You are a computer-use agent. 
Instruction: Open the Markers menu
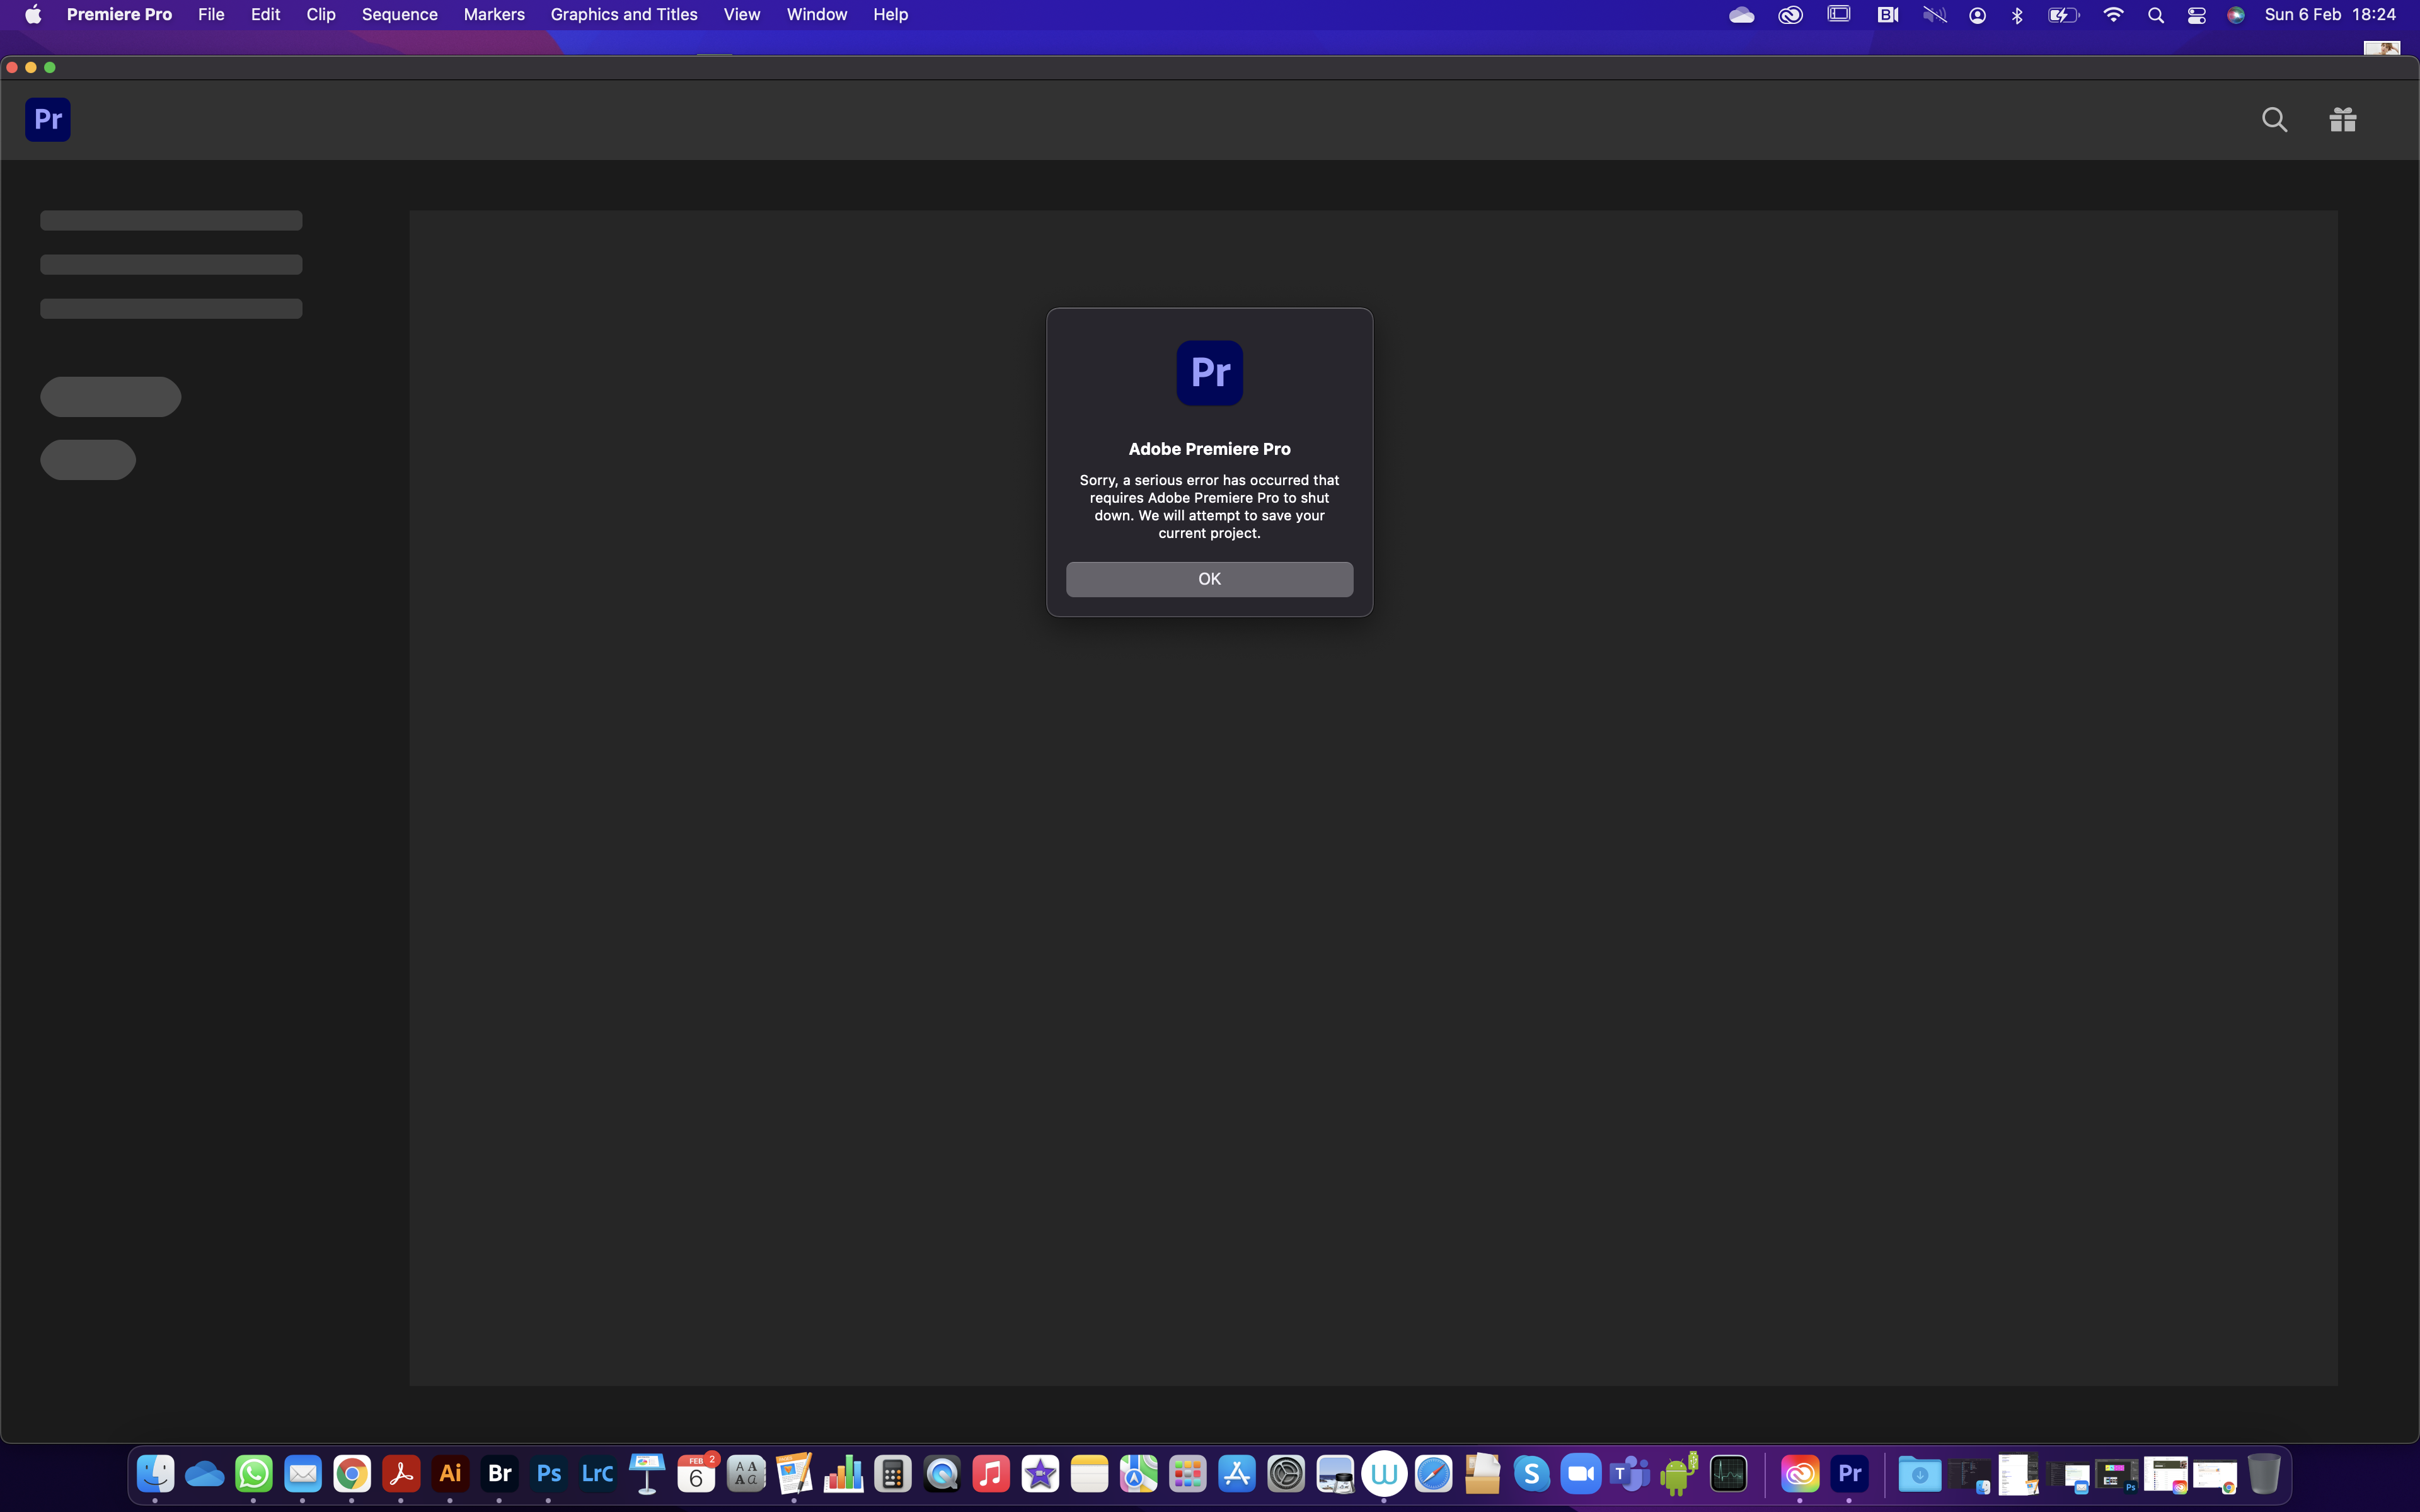(494, 14)
